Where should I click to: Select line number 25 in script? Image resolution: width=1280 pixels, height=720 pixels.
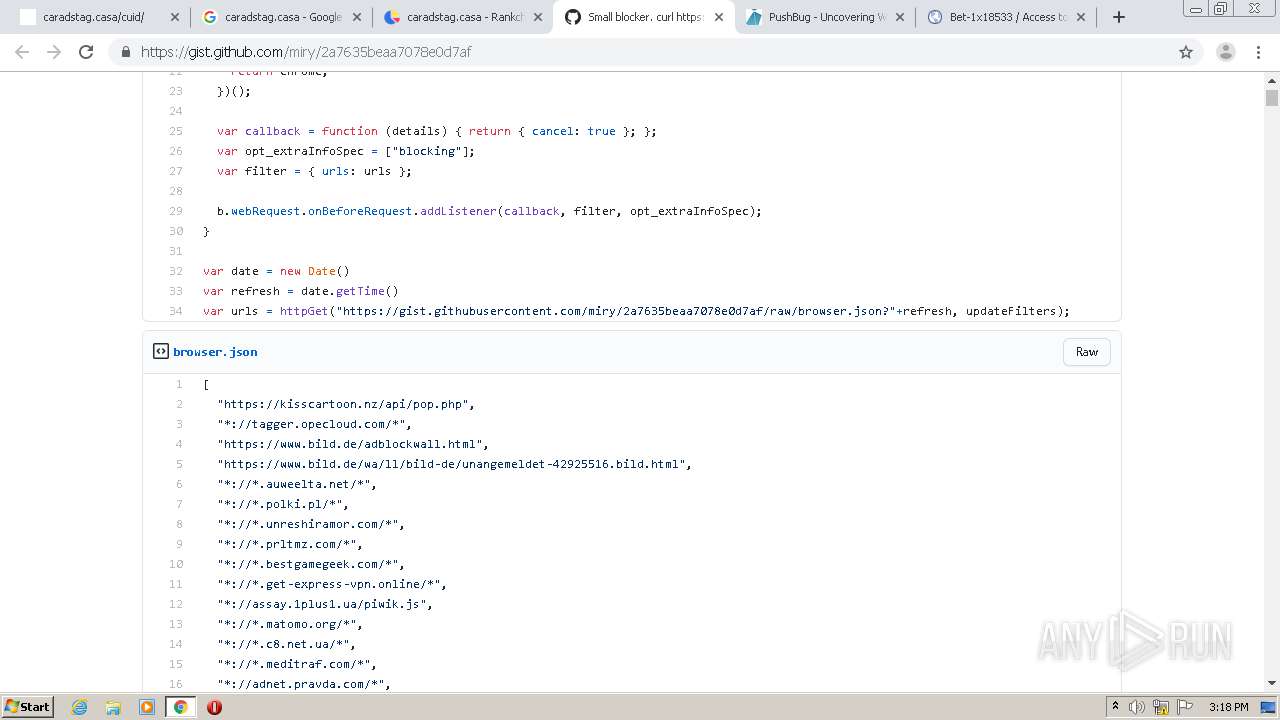pyautogui.click(x=176, y=131)
